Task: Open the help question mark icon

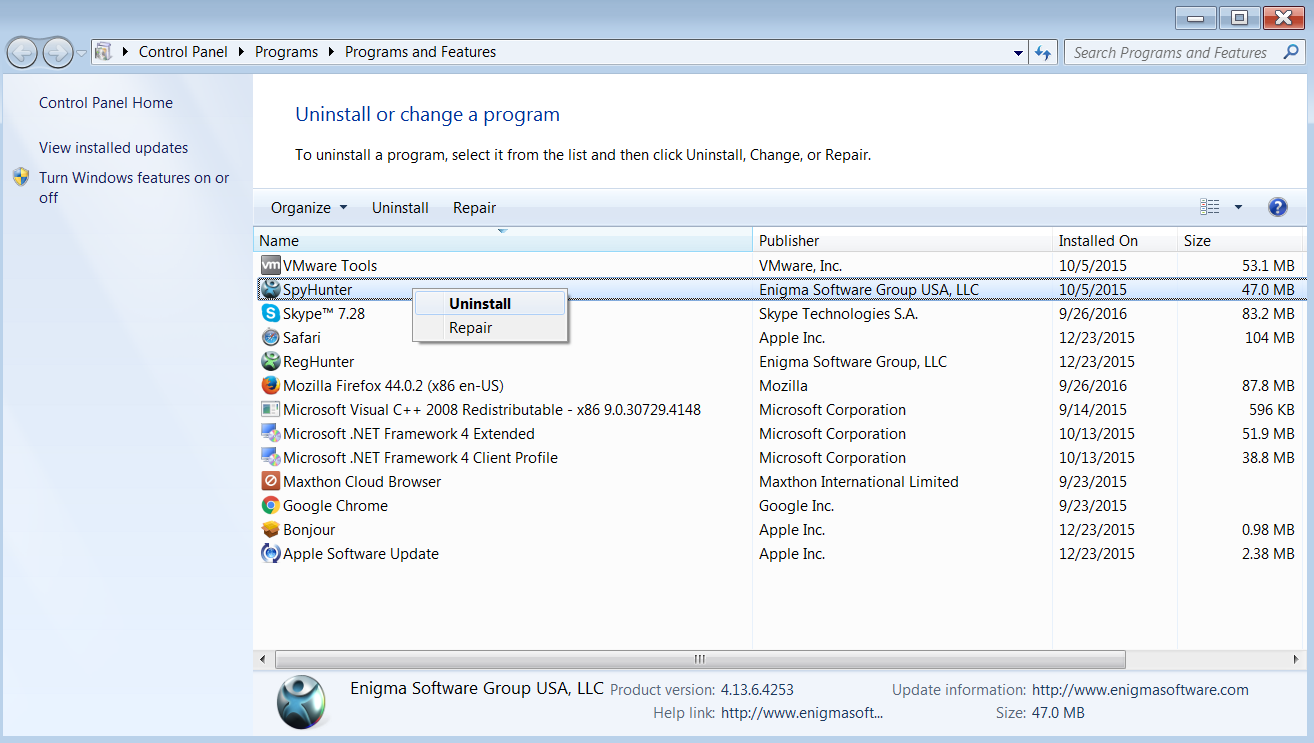Action: click(x=1277, y=207)
